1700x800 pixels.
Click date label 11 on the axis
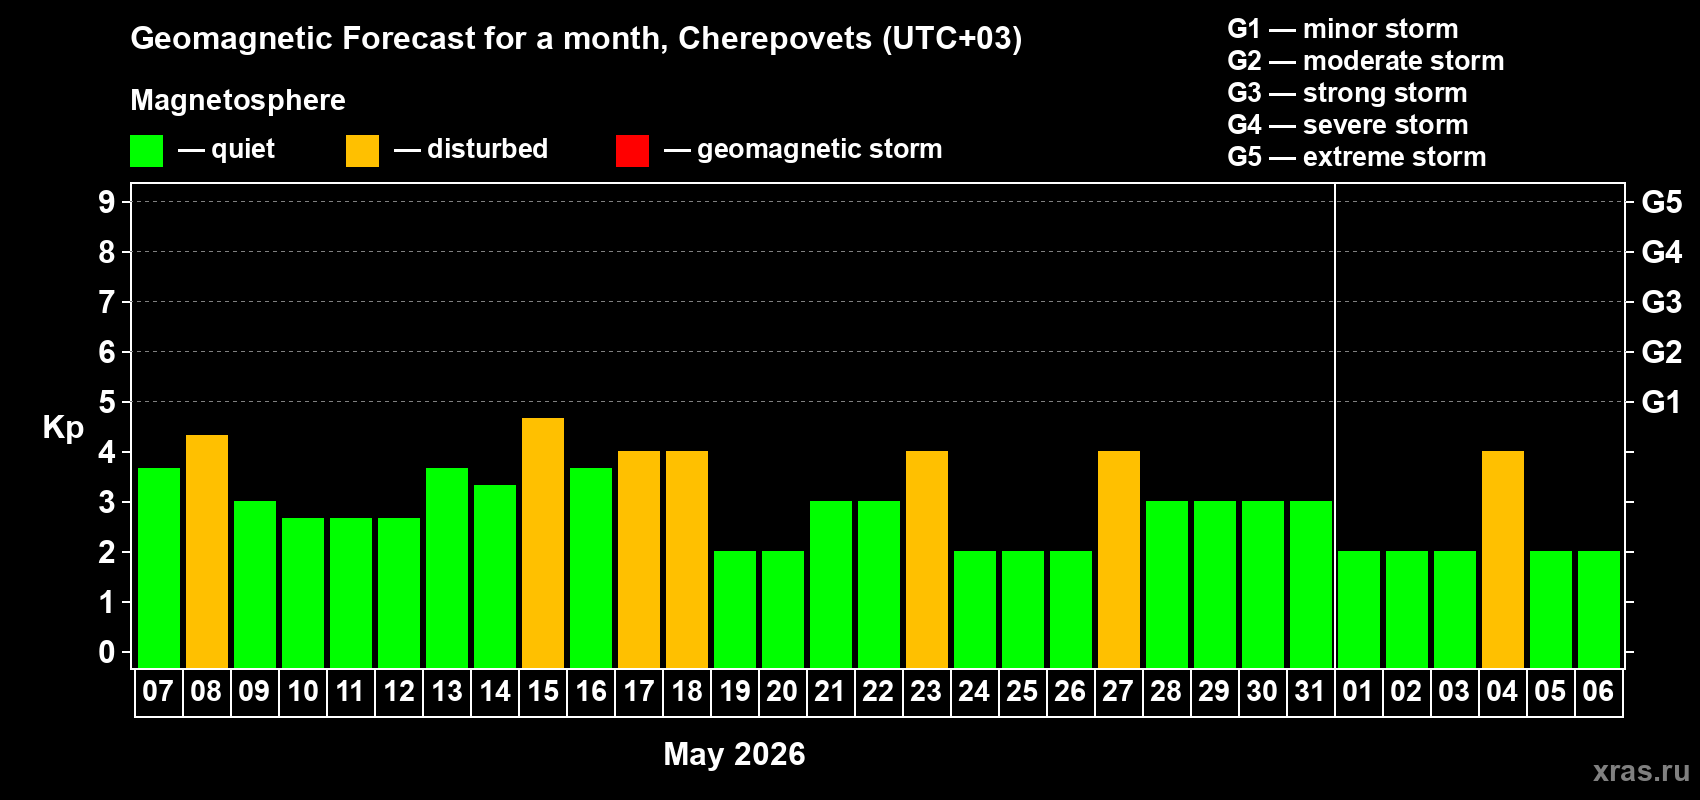pyautogui.click(x=350, y=692)
